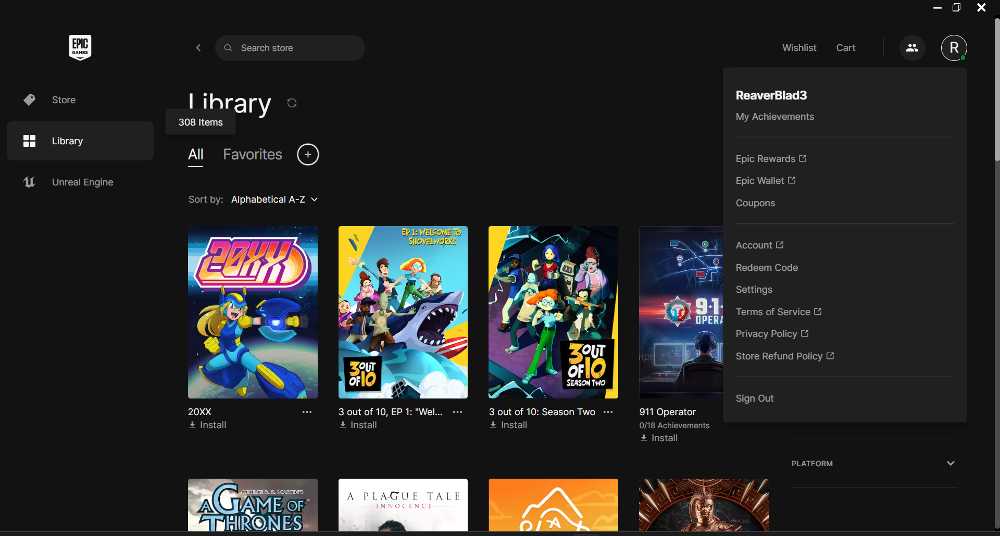Open more options for 3 out of 10: Season Two

[x=608, y=412]
